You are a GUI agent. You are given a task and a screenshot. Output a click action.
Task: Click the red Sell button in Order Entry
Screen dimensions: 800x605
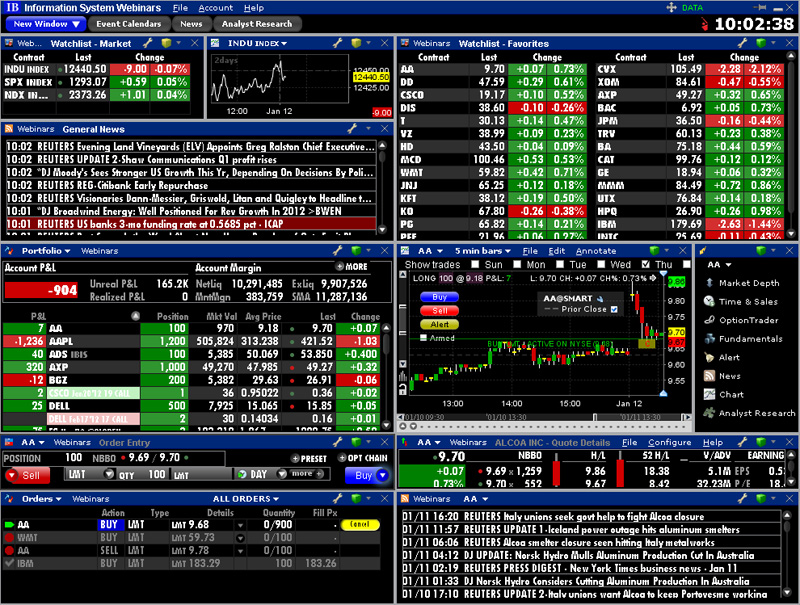(27, 475)
